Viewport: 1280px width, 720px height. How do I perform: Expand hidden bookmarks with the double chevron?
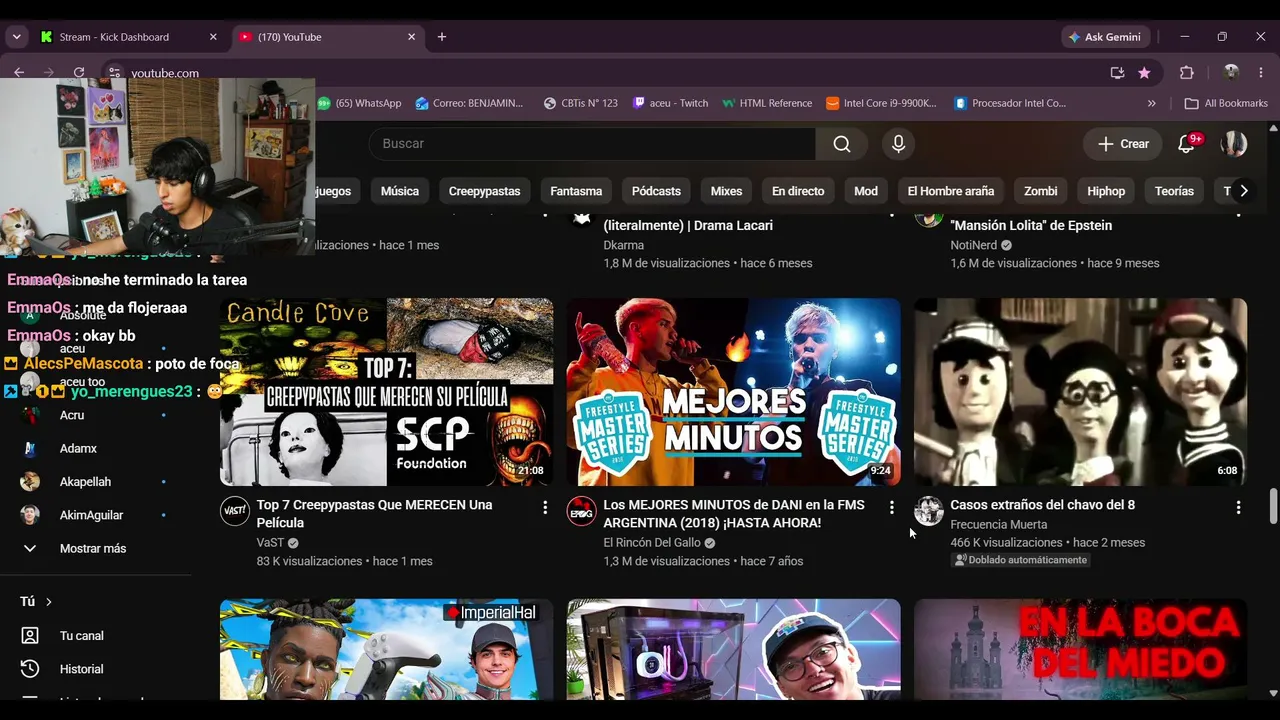pyautogui.click(x=1151, y=103)
